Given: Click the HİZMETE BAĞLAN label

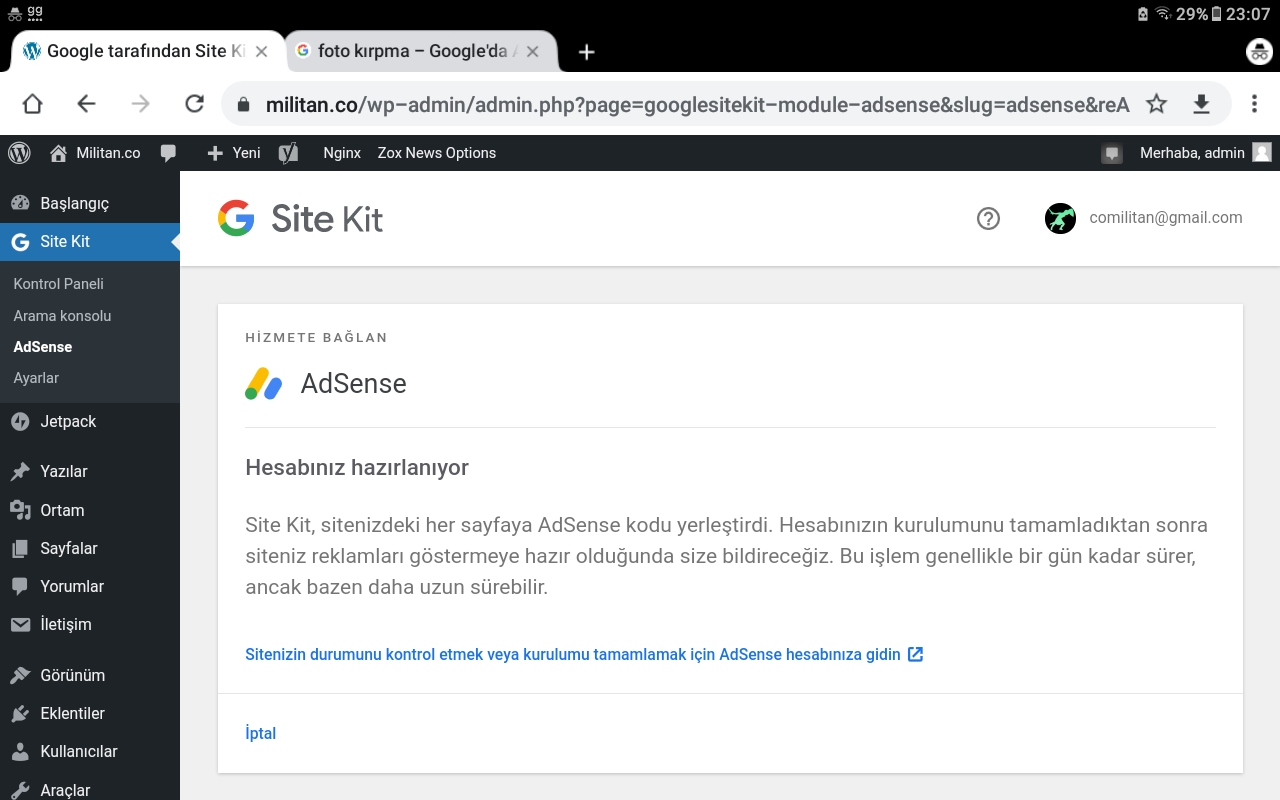Looking at the screenshot, I should click(316, 338).
